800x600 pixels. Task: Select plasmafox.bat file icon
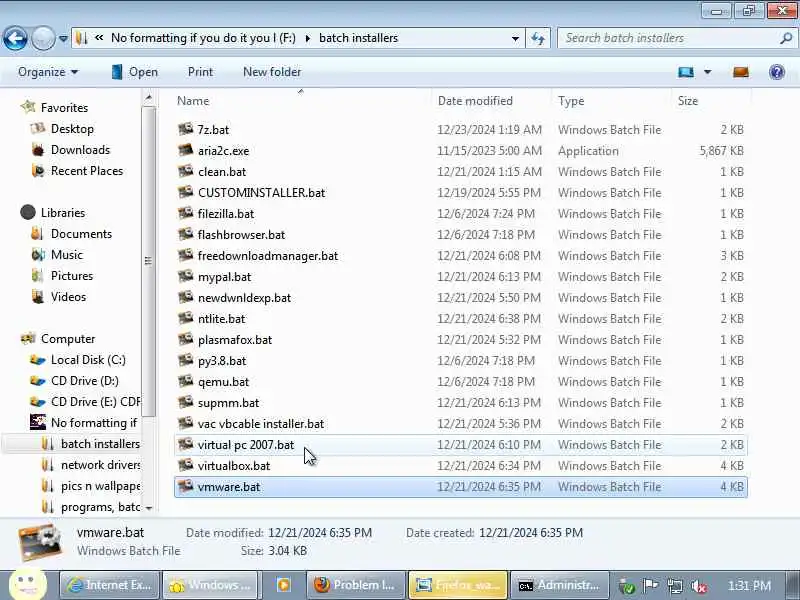tap(186, 339)
